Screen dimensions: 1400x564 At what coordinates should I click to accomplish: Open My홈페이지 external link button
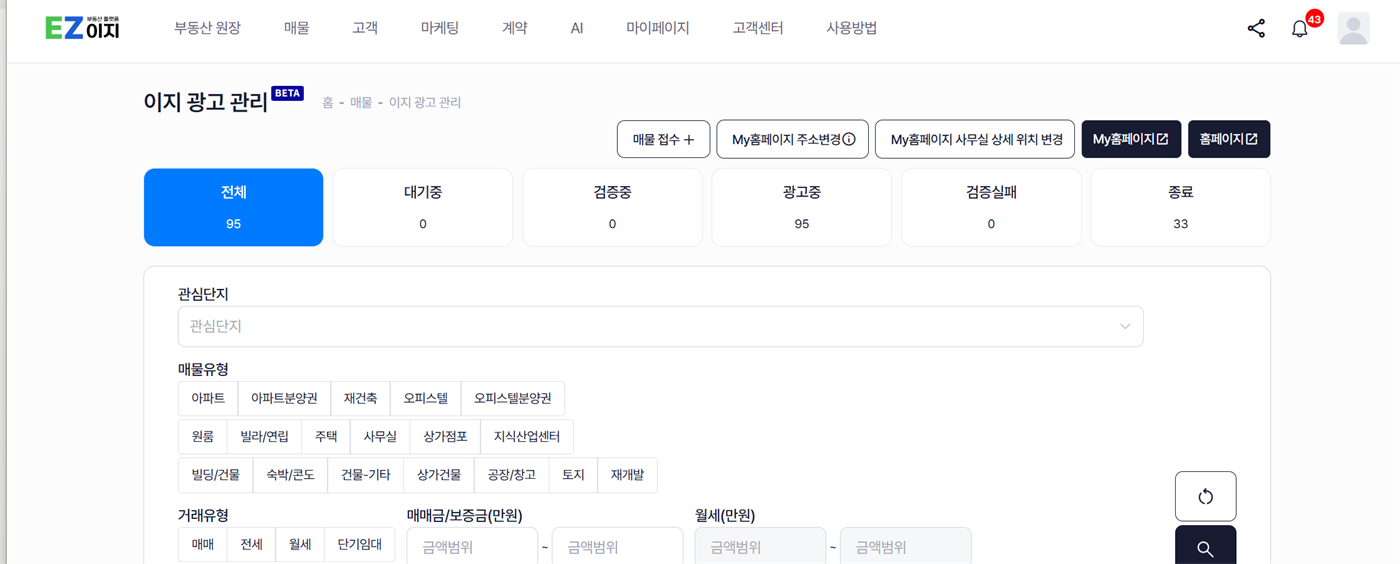[x=1131, y=140]
